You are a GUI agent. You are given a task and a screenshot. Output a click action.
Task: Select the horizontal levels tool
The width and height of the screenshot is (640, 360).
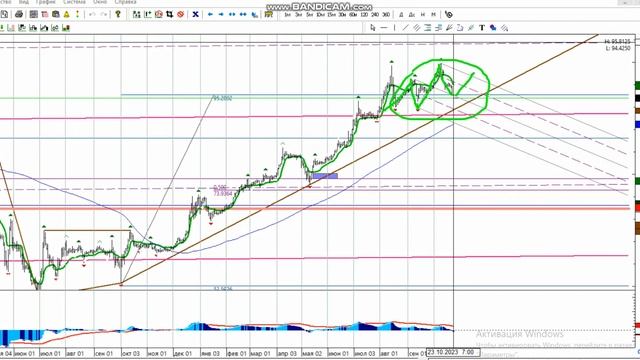pyautogui.click(x=427, y=28)
